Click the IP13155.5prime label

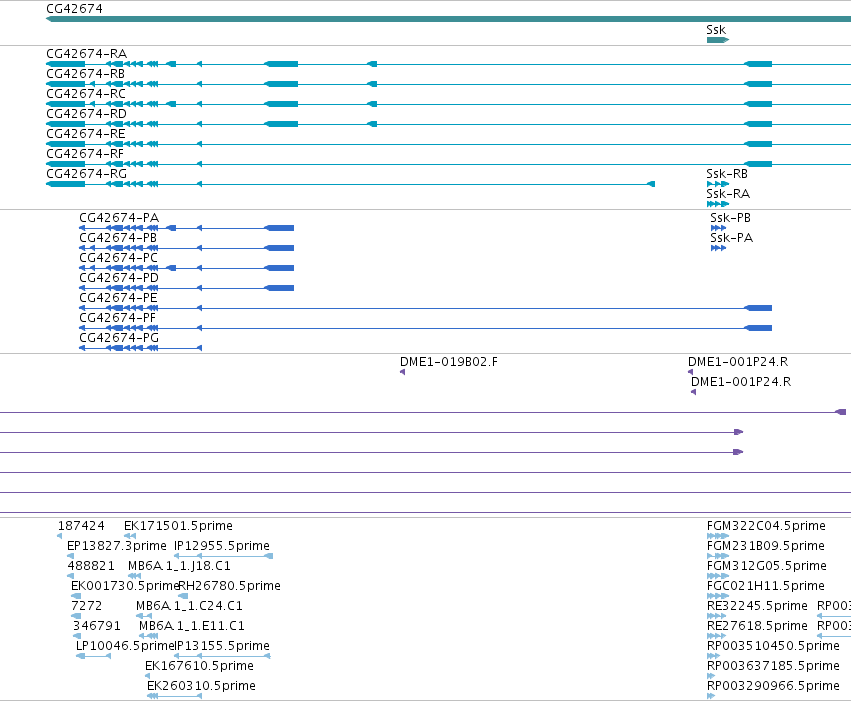coord(222,646)
